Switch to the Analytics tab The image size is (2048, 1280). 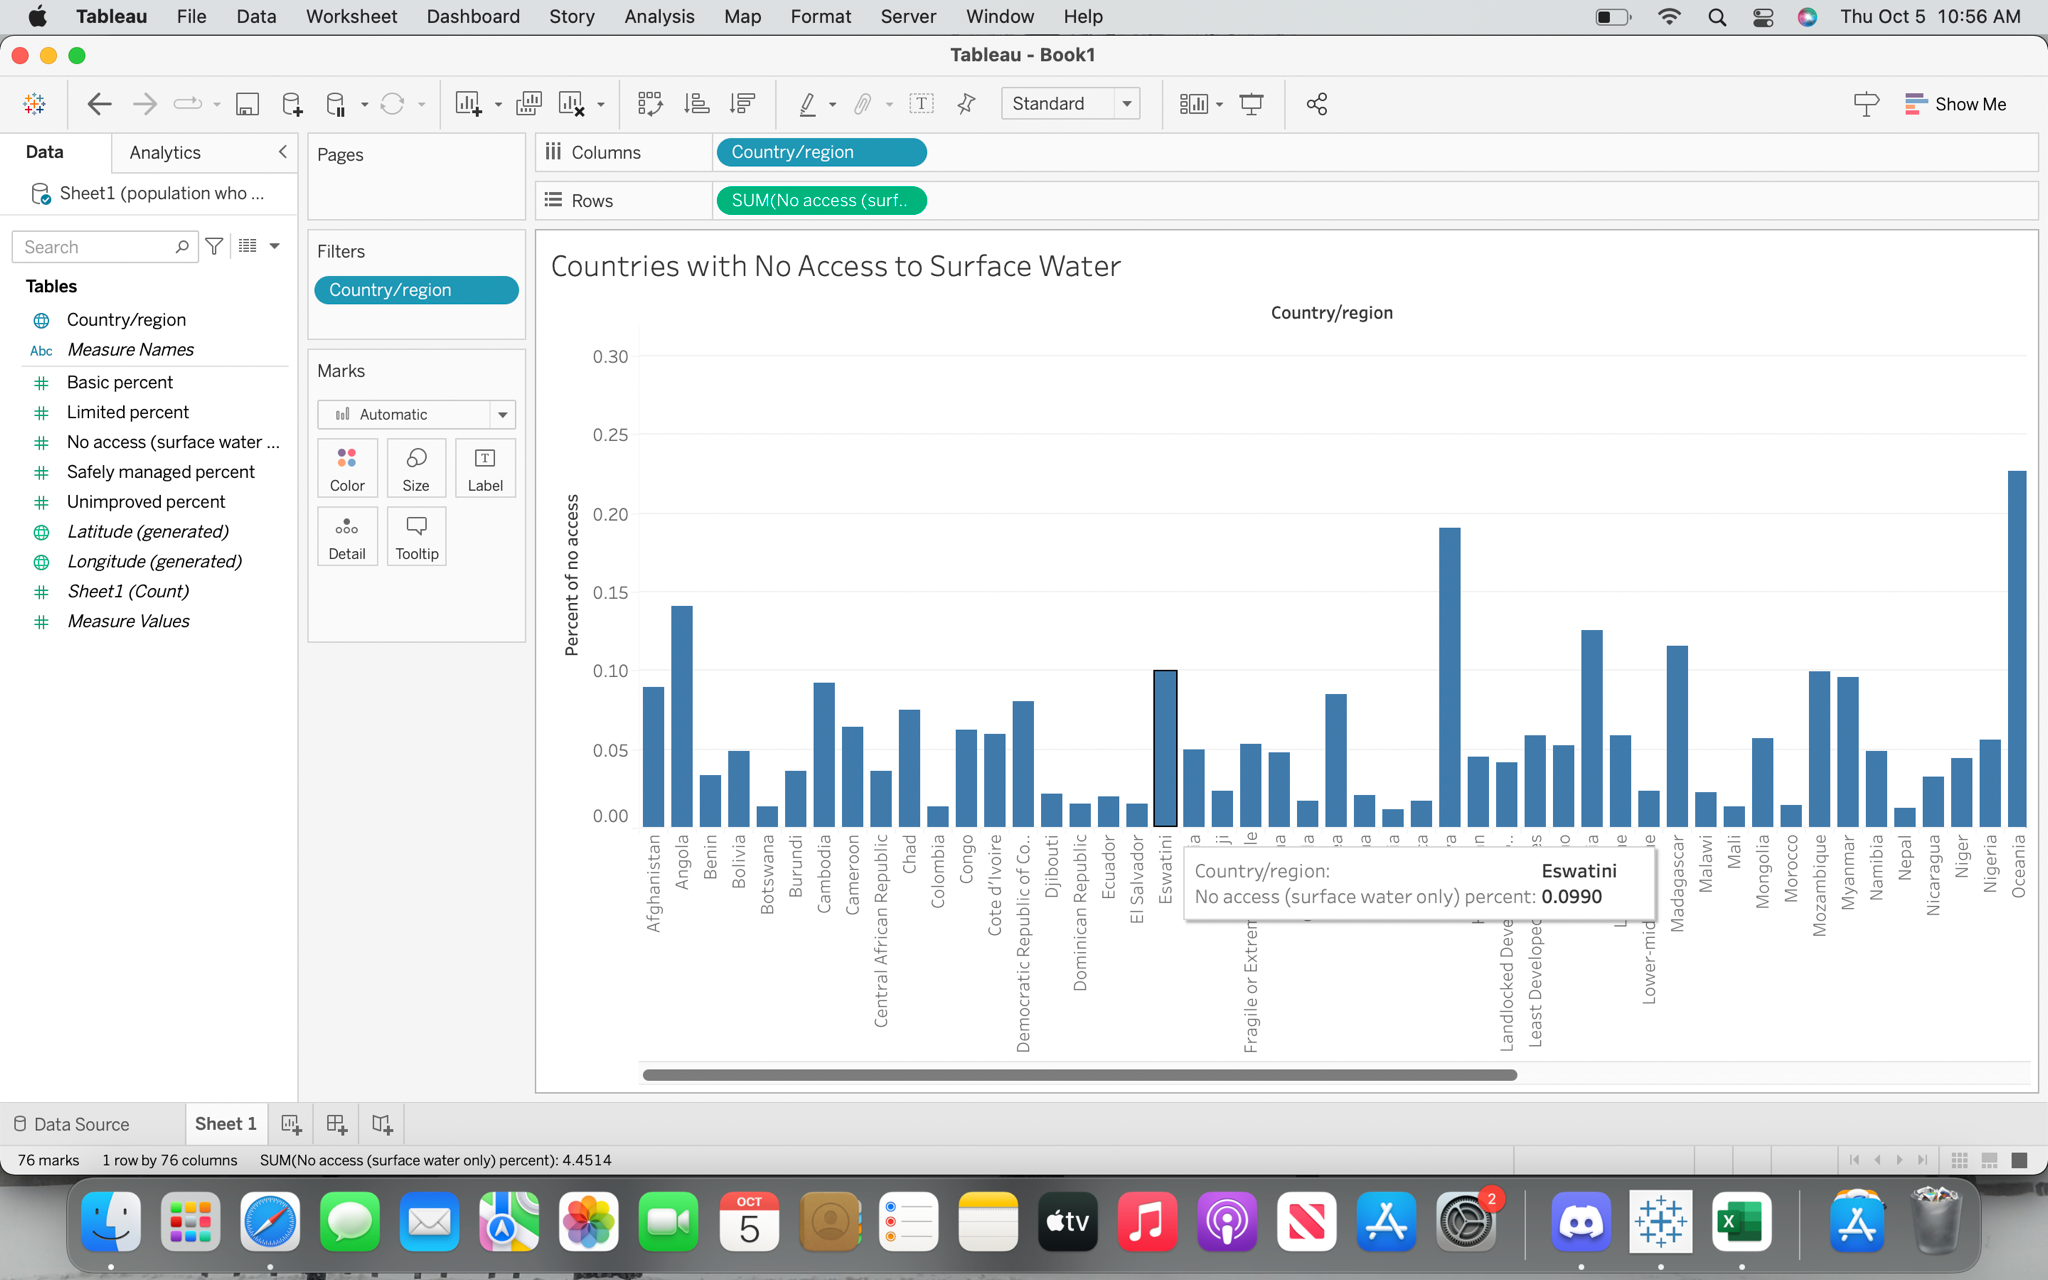point(165,152)
